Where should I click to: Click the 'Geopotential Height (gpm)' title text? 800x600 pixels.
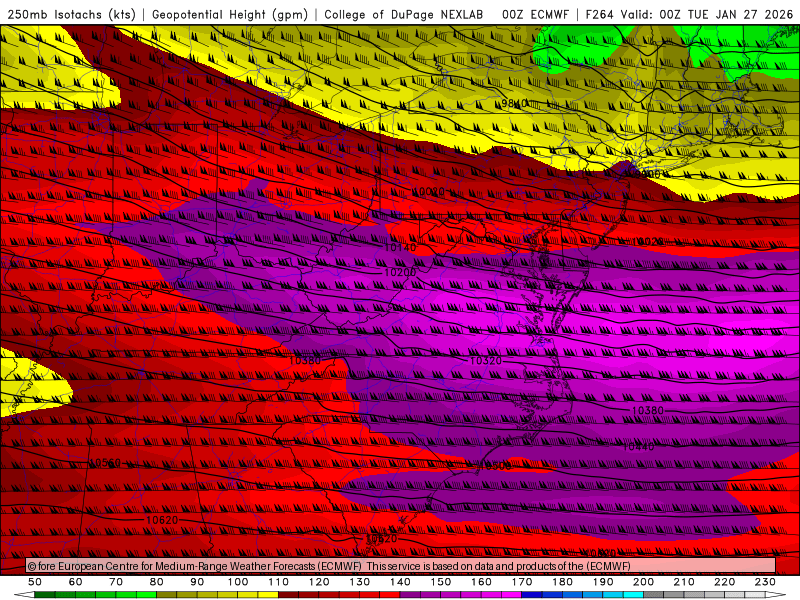pos(230,15)
